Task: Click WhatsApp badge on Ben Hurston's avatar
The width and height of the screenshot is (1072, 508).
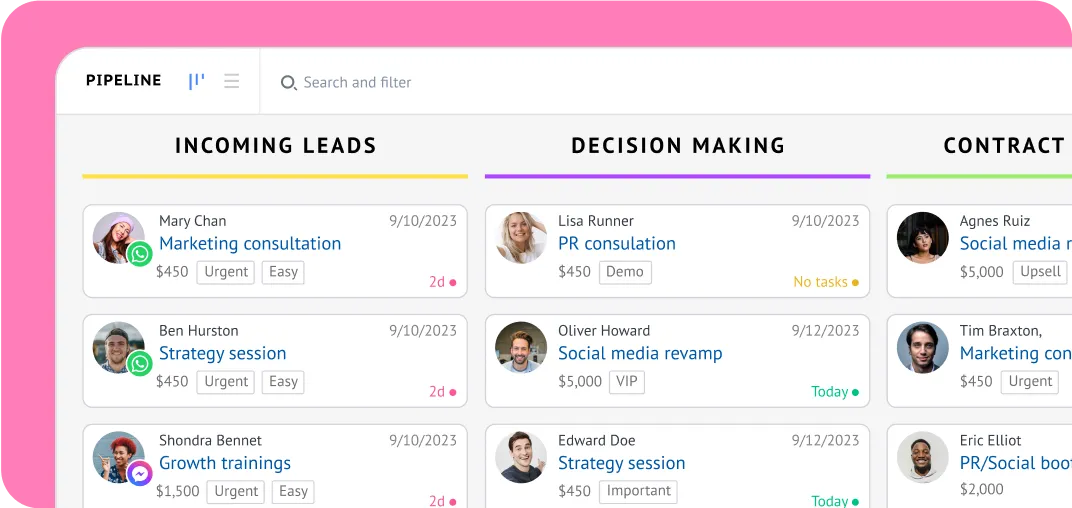Action: point(140,364)
